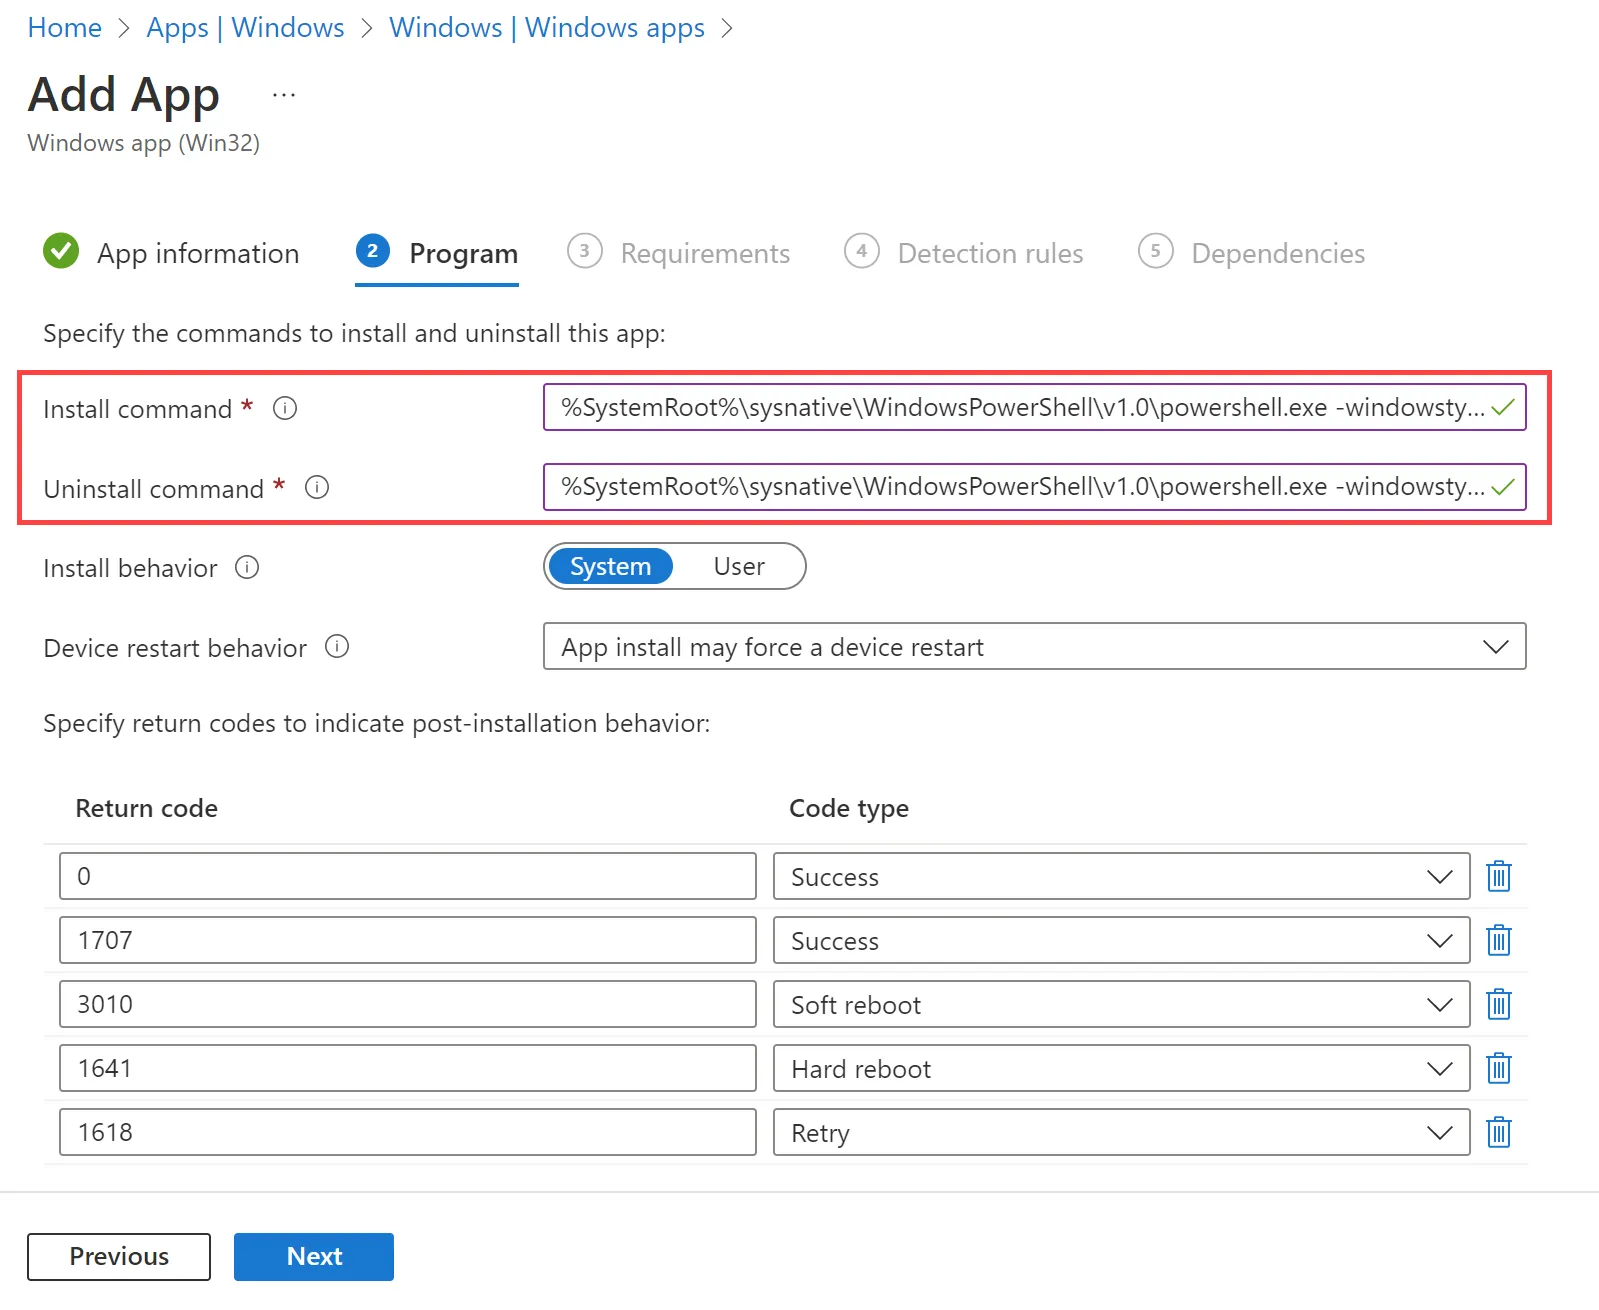Delete the return code 1618 row
The image size is (1599, 1310).
pos(1498,1132)
